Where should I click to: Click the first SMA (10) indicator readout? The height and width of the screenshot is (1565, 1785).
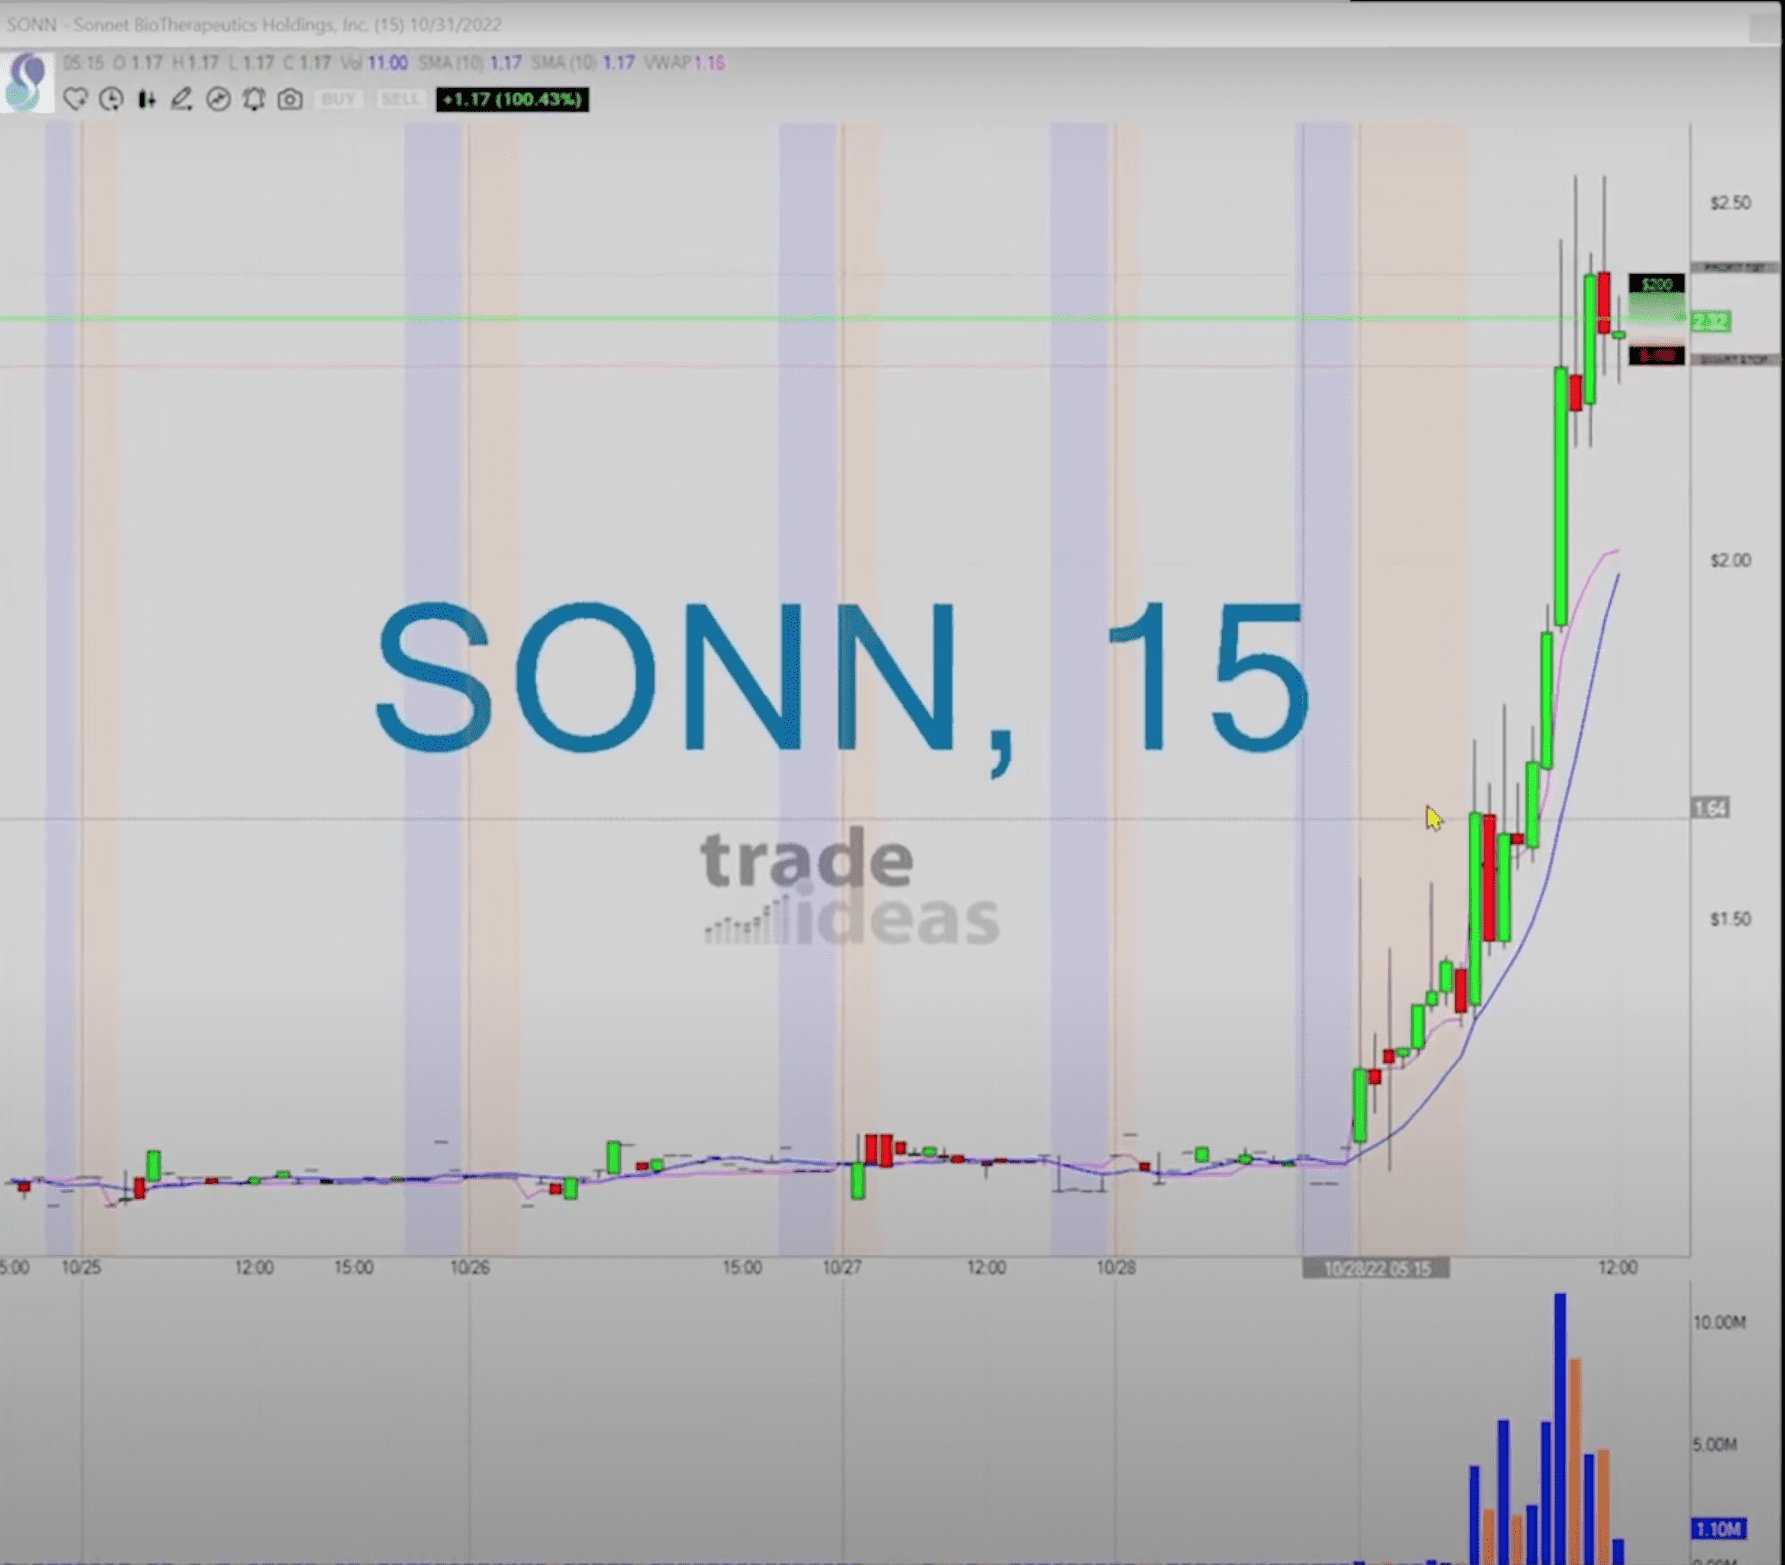tap(470, 63)
